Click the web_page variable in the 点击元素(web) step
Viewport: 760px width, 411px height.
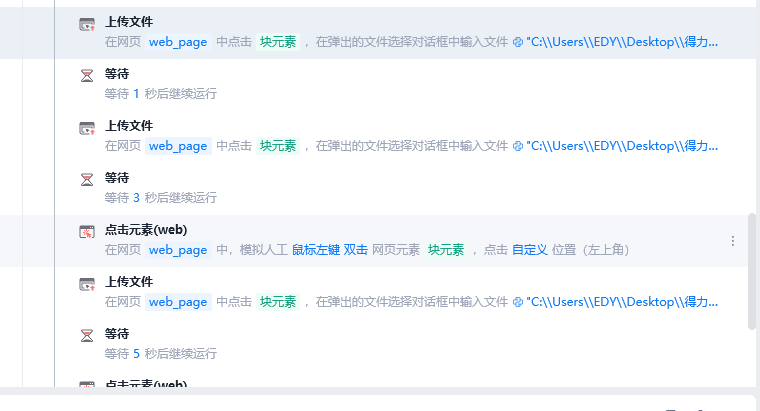pos(178,250)
